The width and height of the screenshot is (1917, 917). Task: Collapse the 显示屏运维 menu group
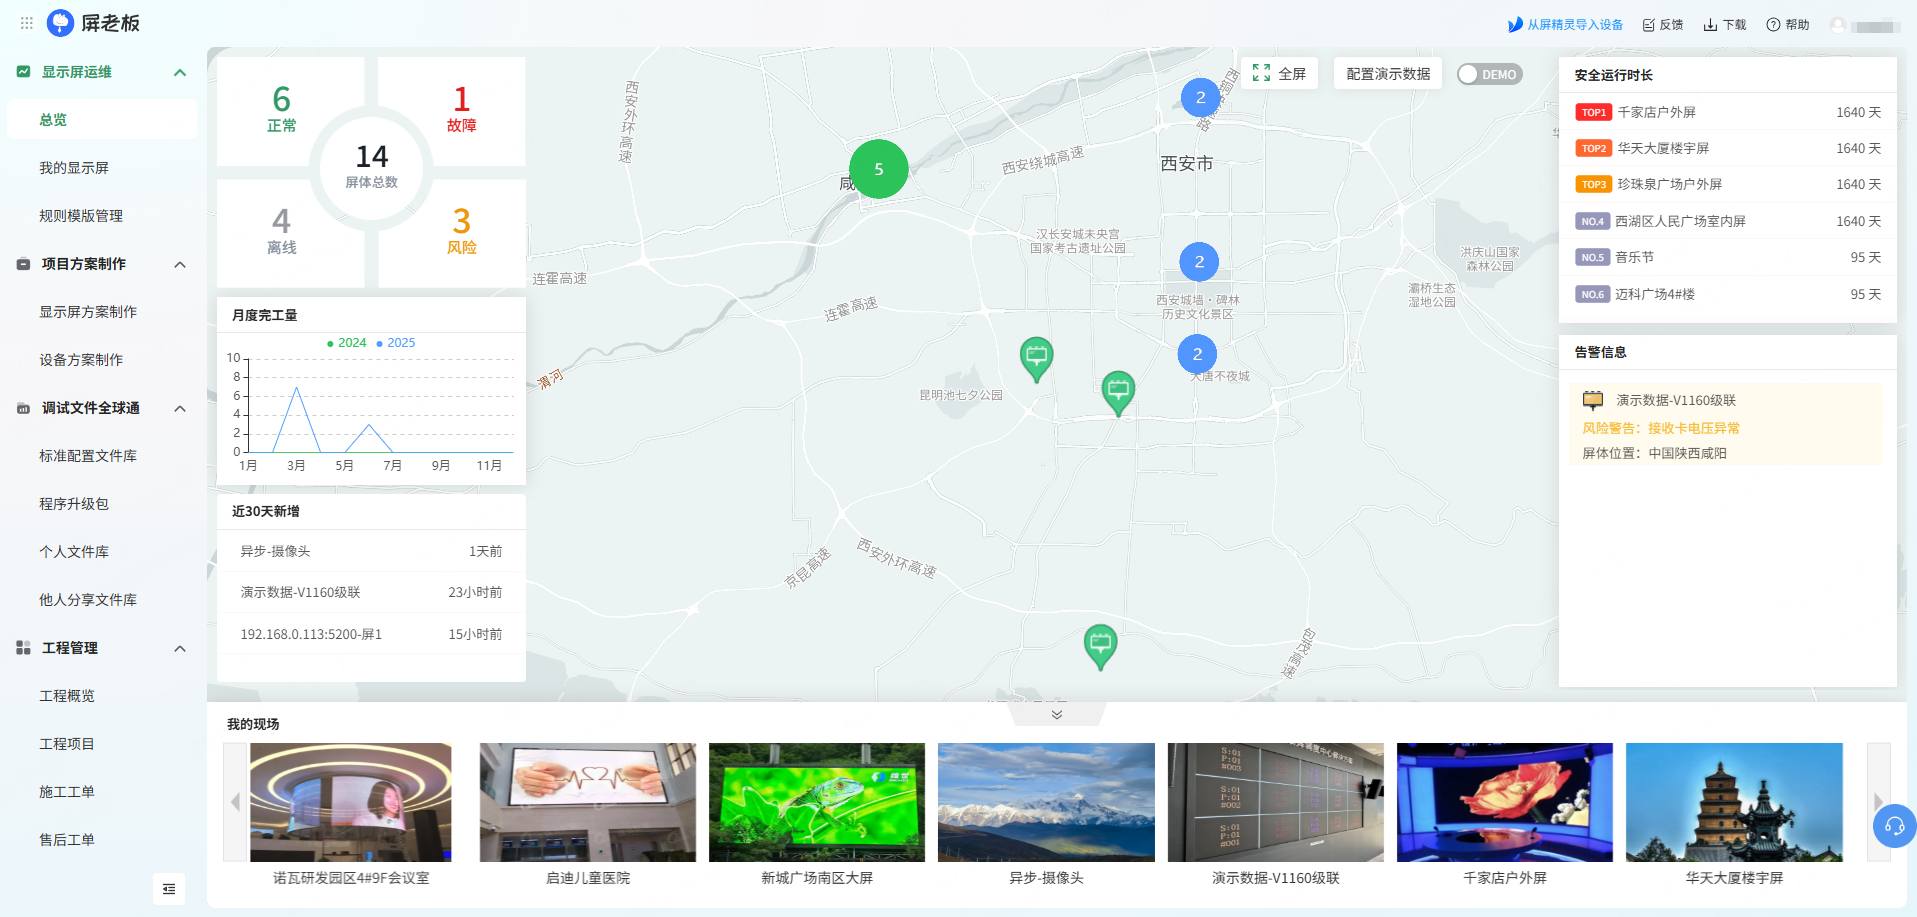(180, 72)
